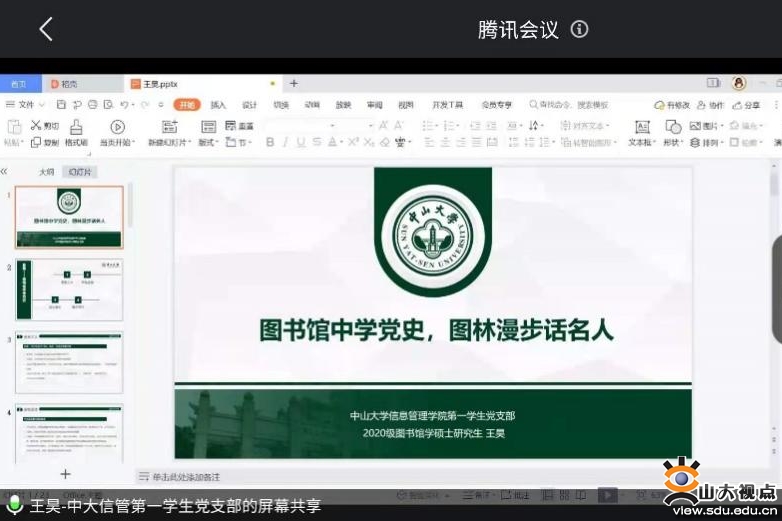Add a new slide via 新建幻灯片
782x521 pixels.
pos(170,133)
